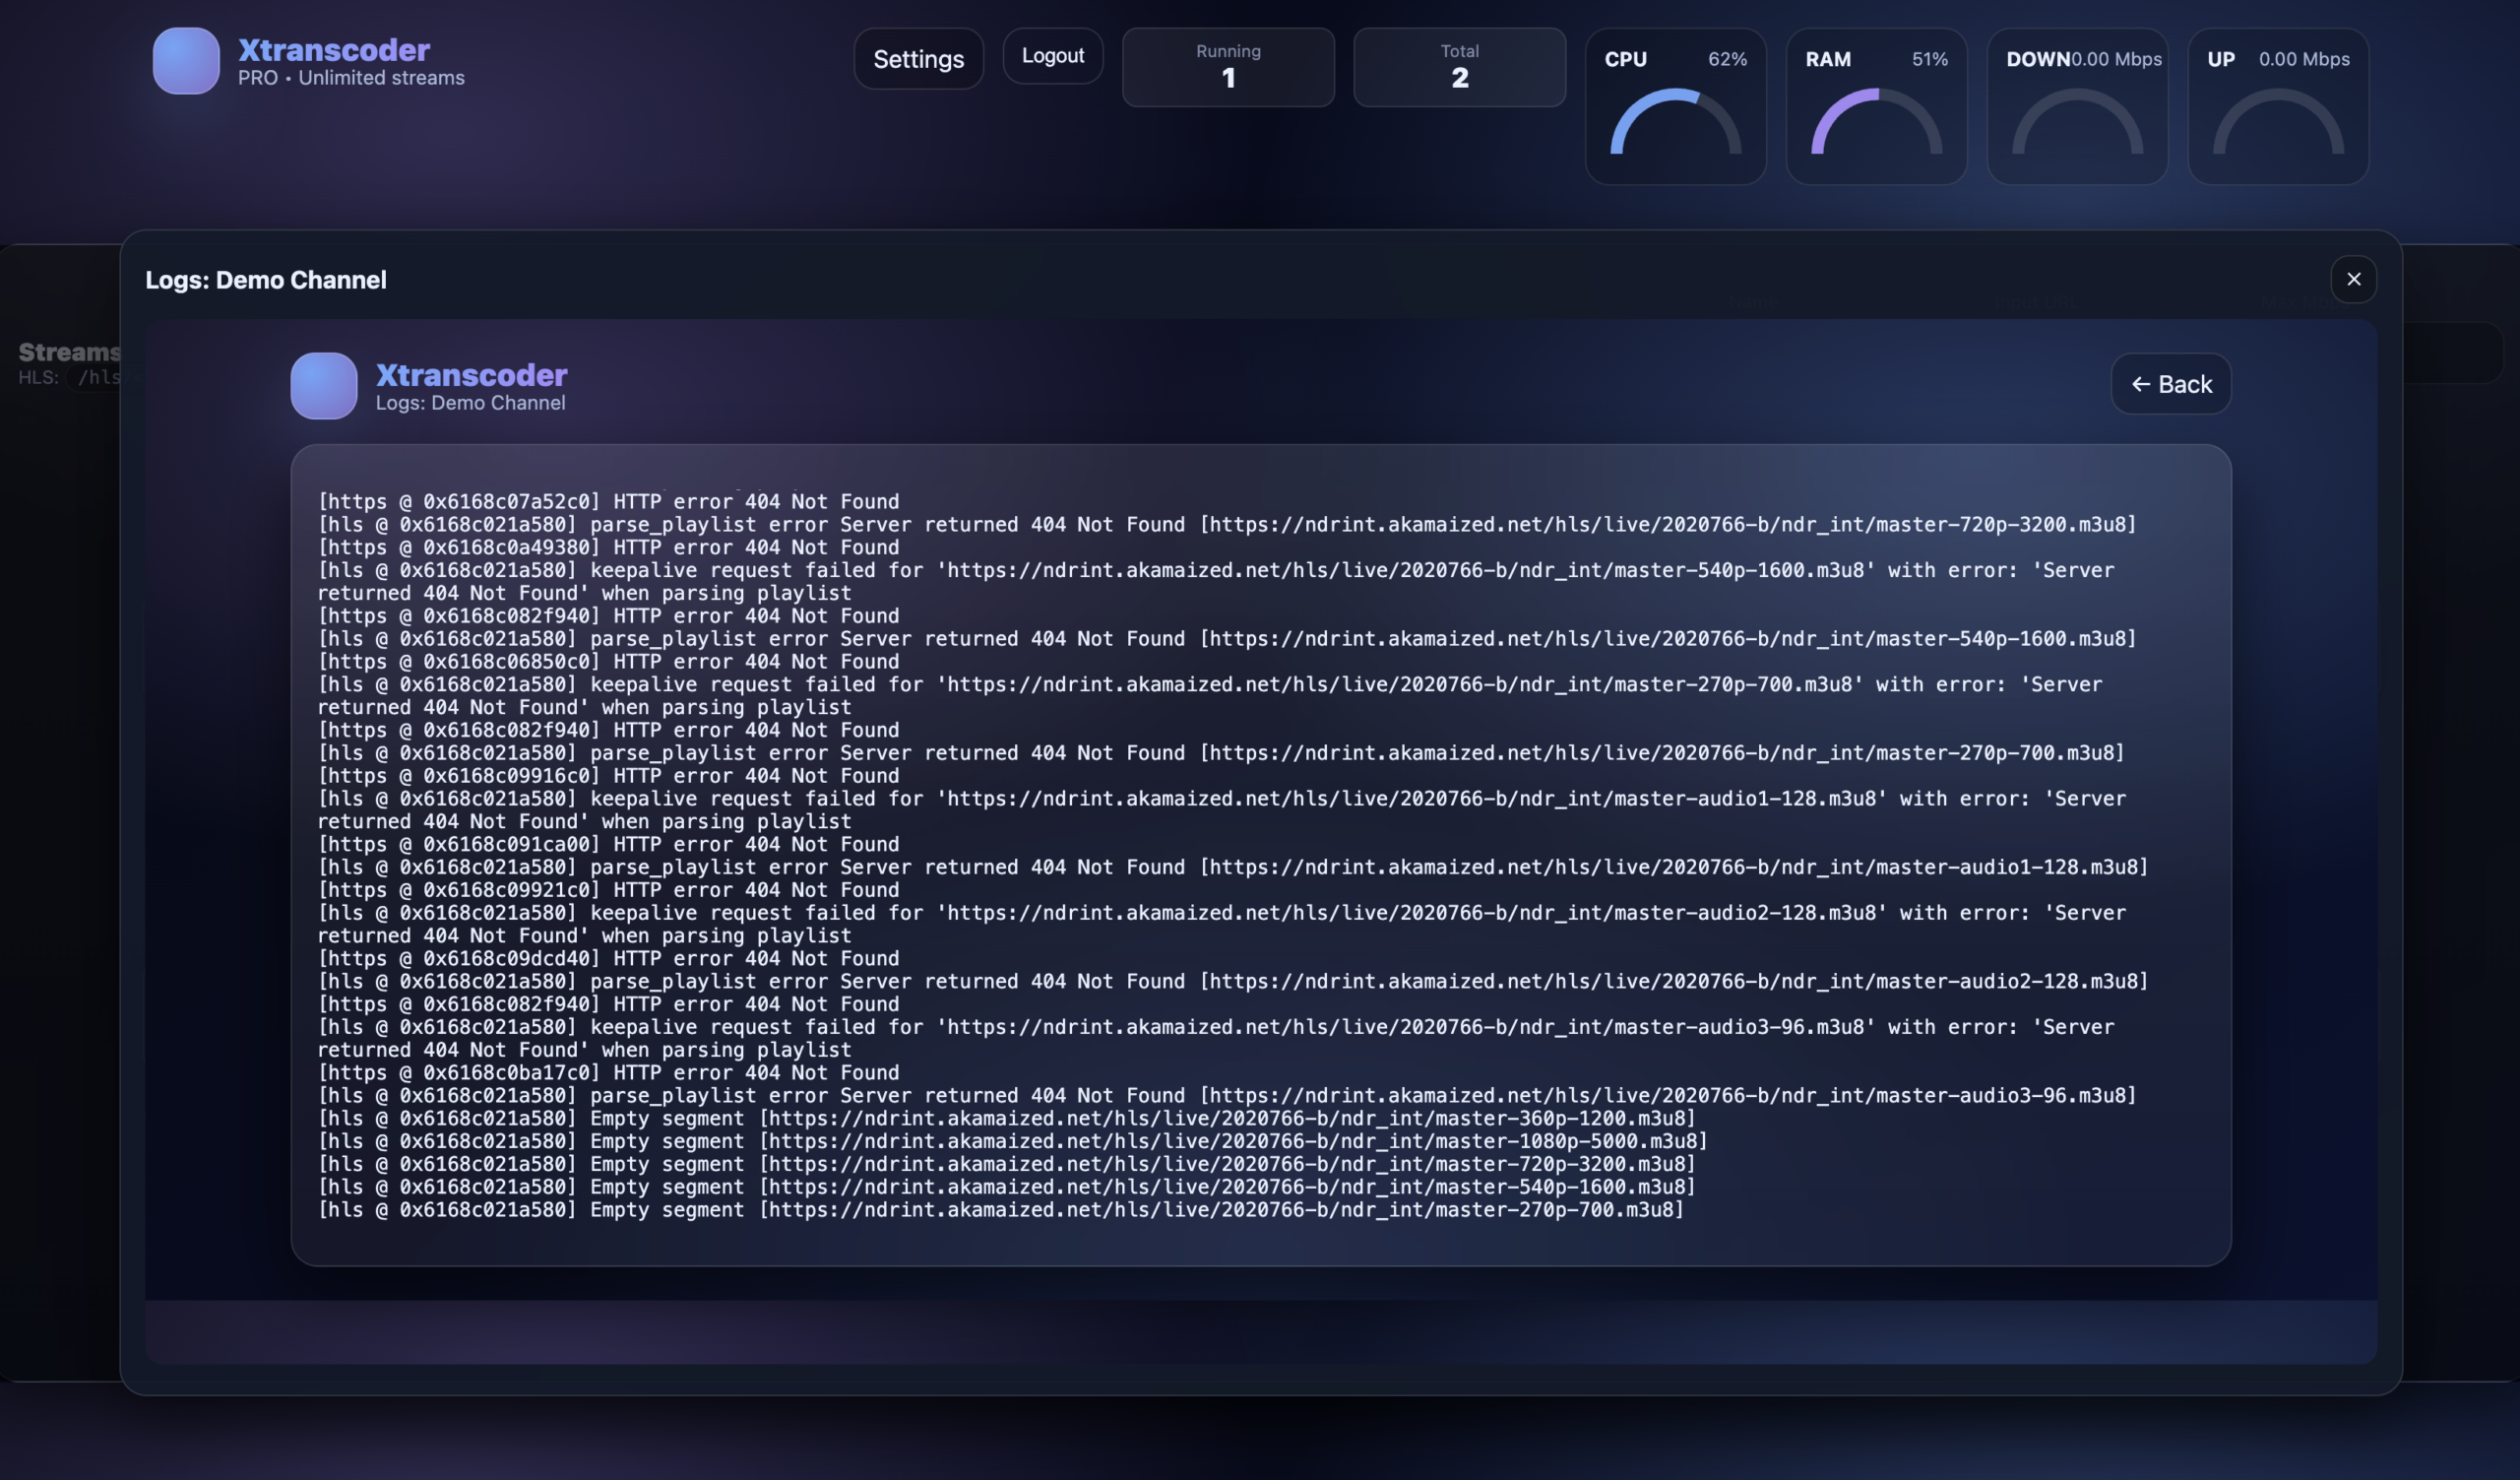This screenshot has width=2520, height=1480.
Task: Click the Streams heading behind the dialog
Action: click(69, 352)
